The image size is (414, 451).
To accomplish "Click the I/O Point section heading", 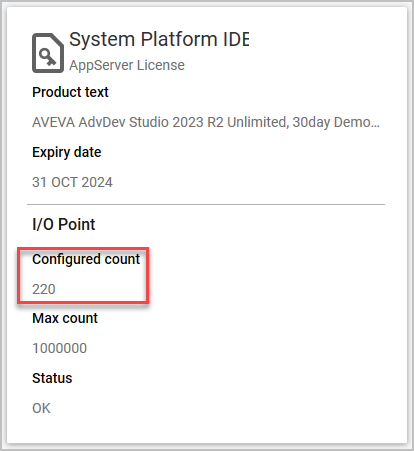I will [64, 224].
